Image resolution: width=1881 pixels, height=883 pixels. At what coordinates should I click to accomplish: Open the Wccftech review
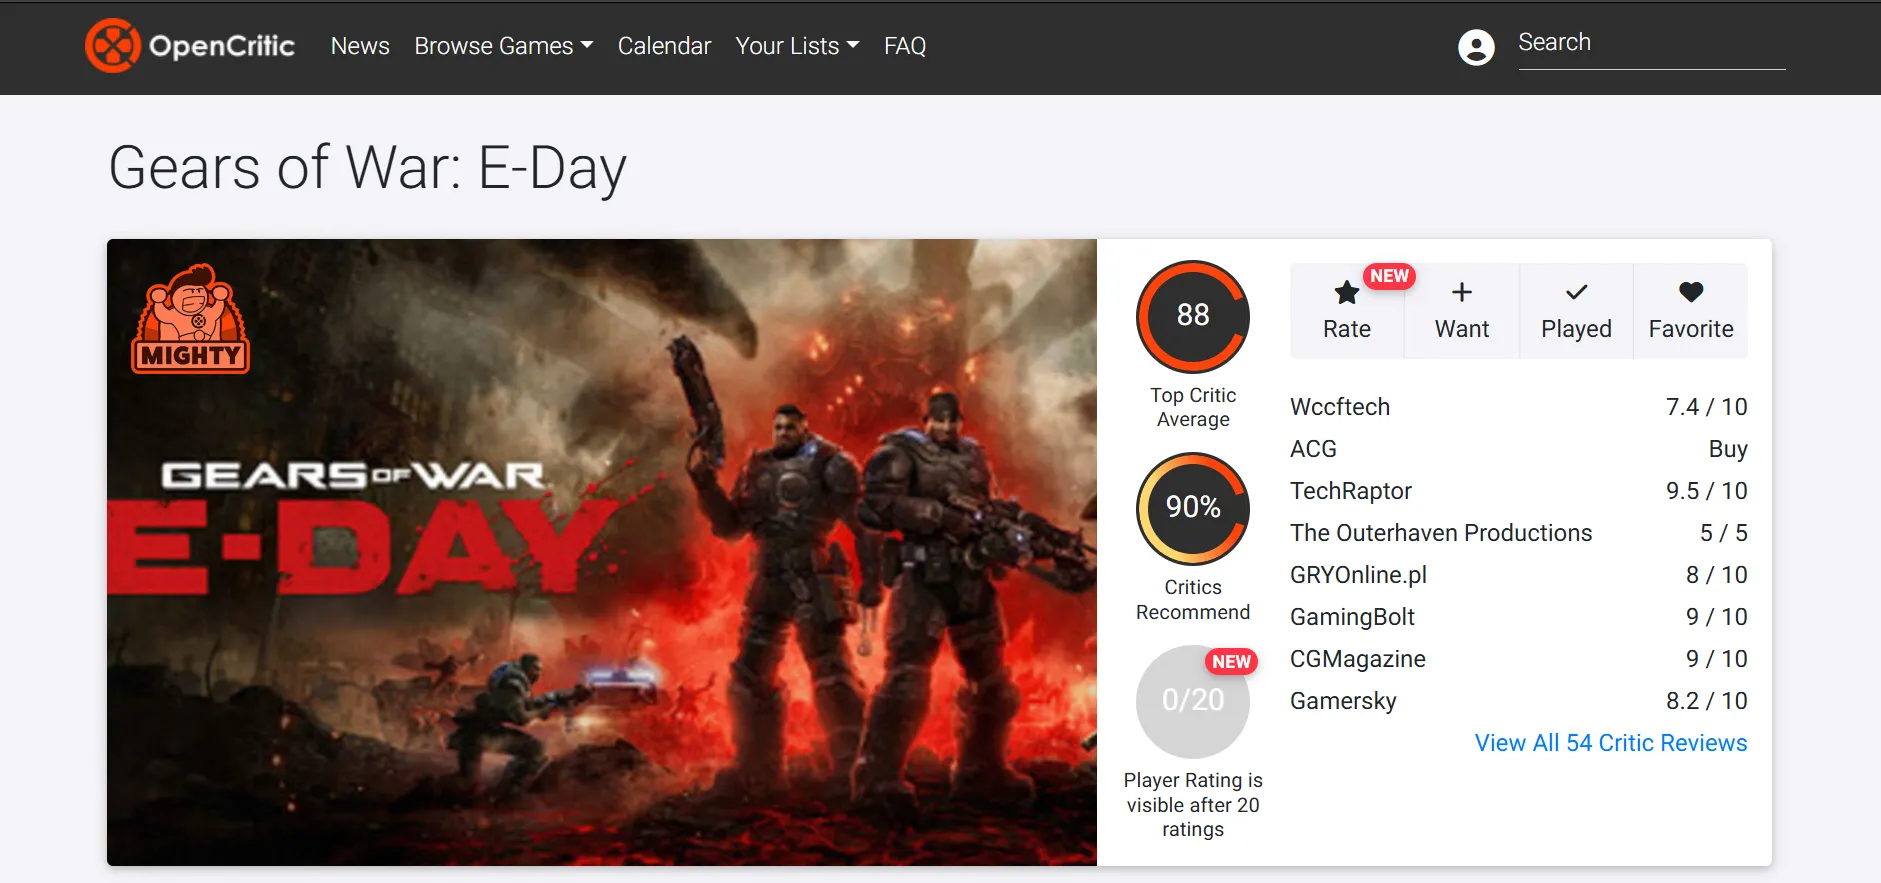coord(1340,407)
